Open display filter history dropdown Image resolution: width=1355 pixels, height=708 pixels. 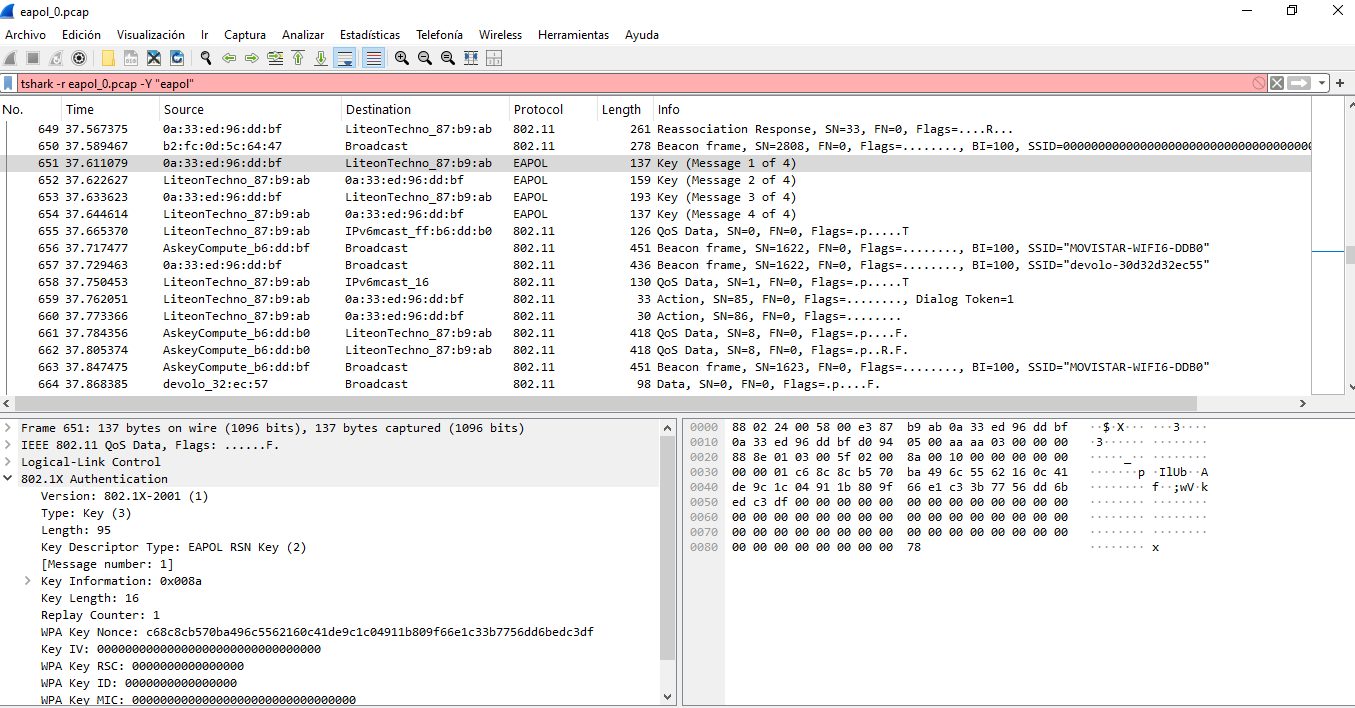point(1323,83)
